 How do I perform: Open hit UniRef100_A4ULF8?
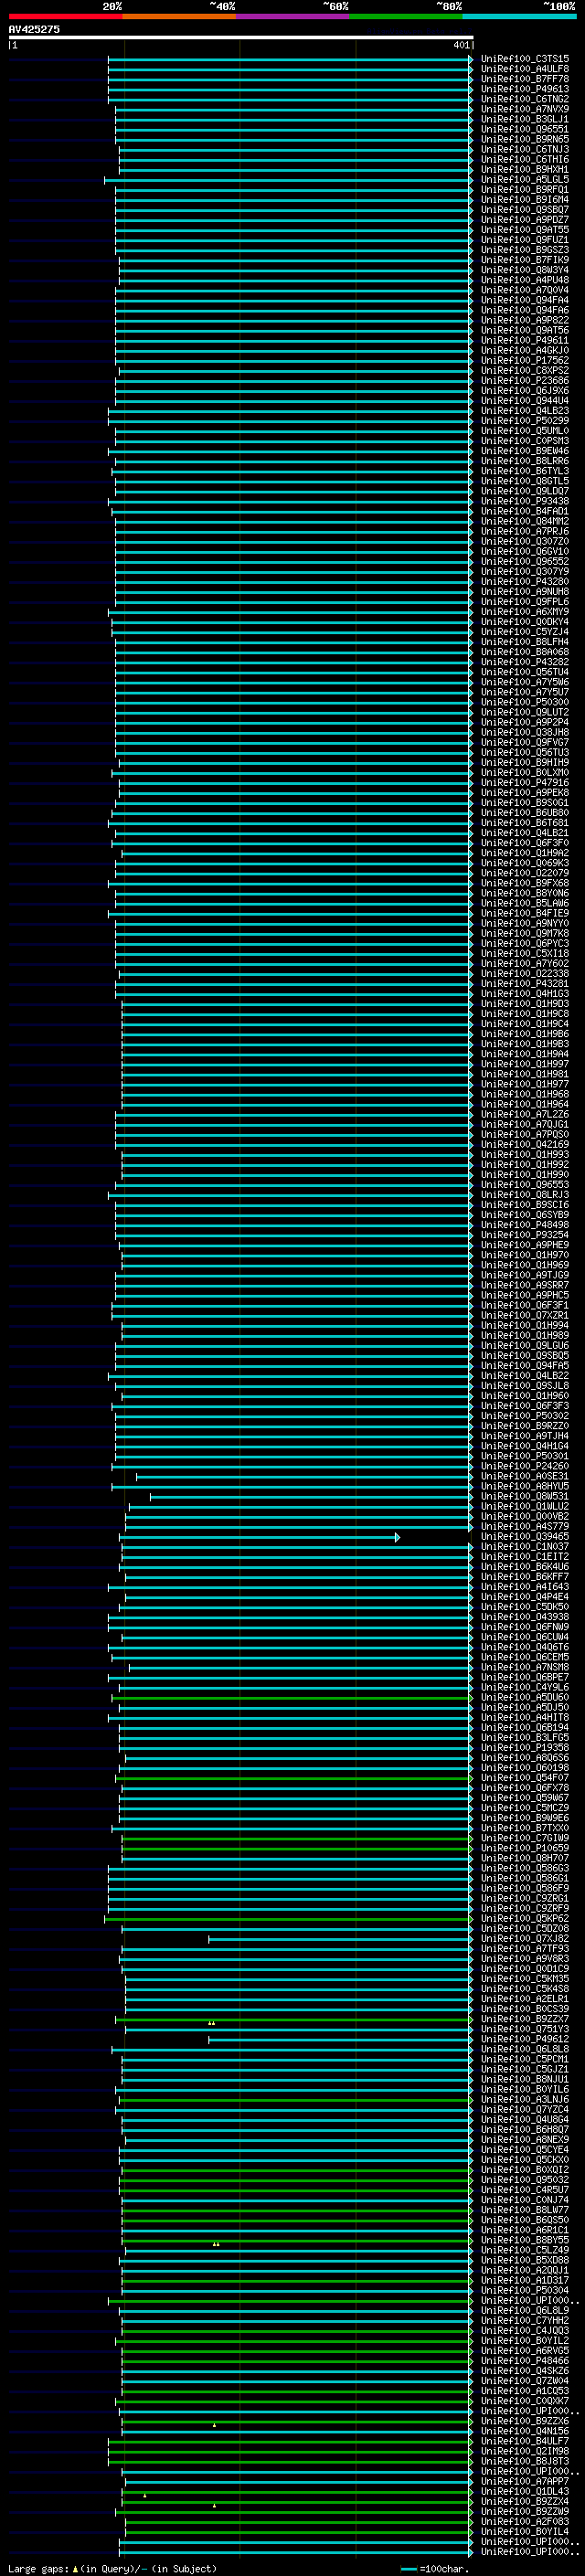tap(525, 69)
